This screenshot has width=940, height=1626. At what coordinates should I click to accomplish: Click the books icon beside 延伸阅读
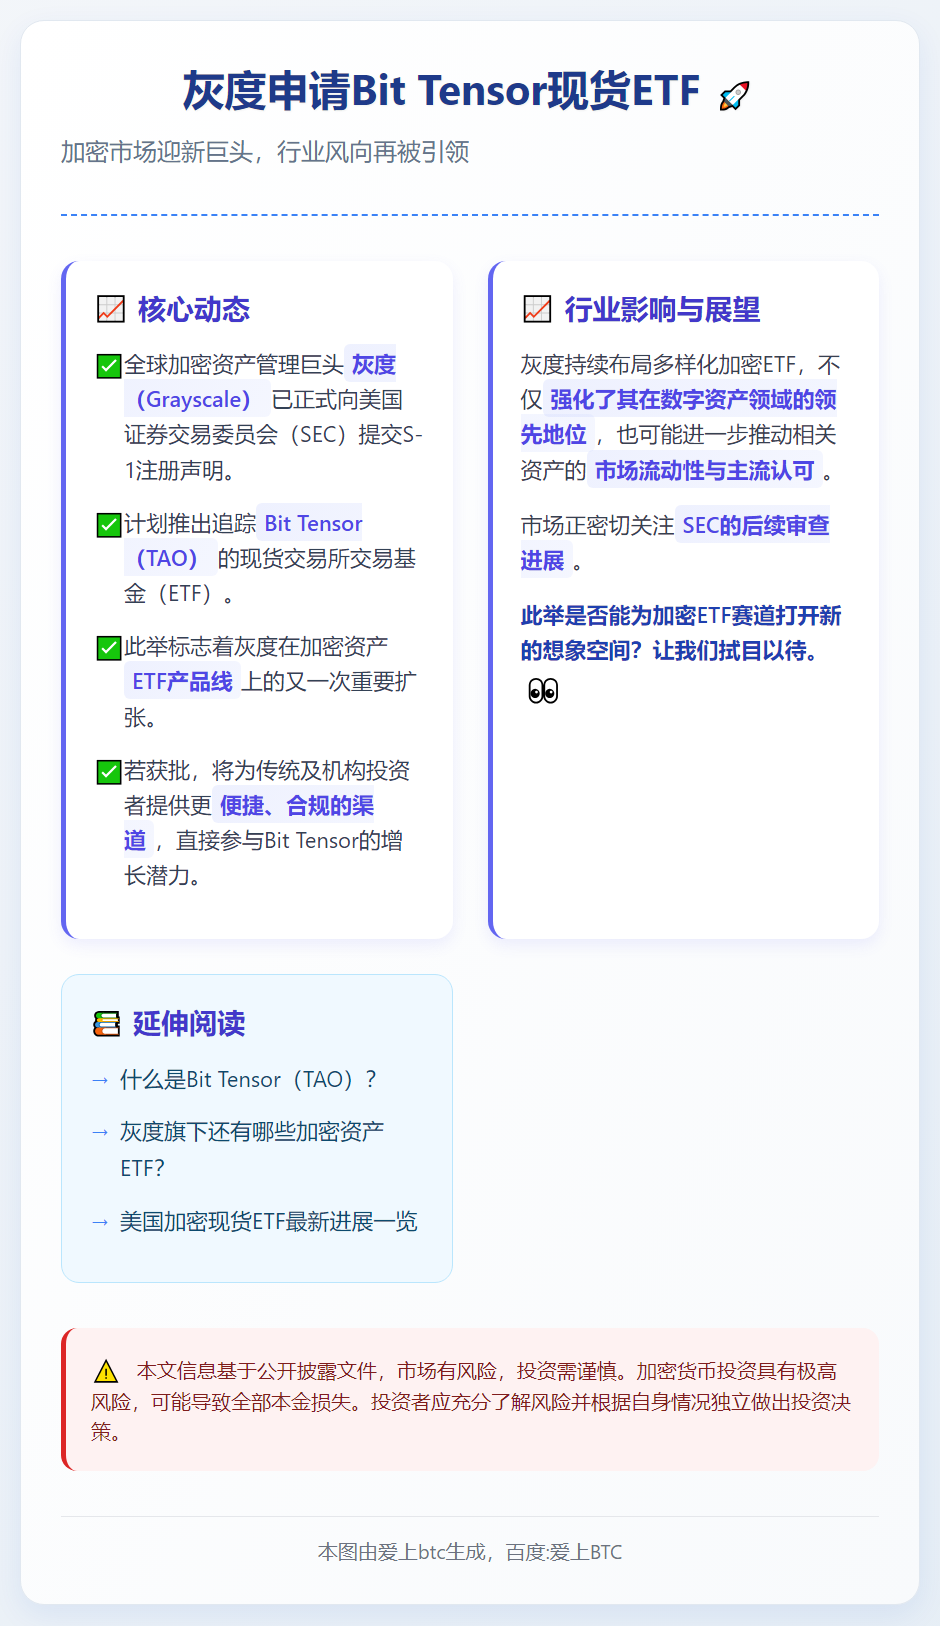pos(107,1023)
